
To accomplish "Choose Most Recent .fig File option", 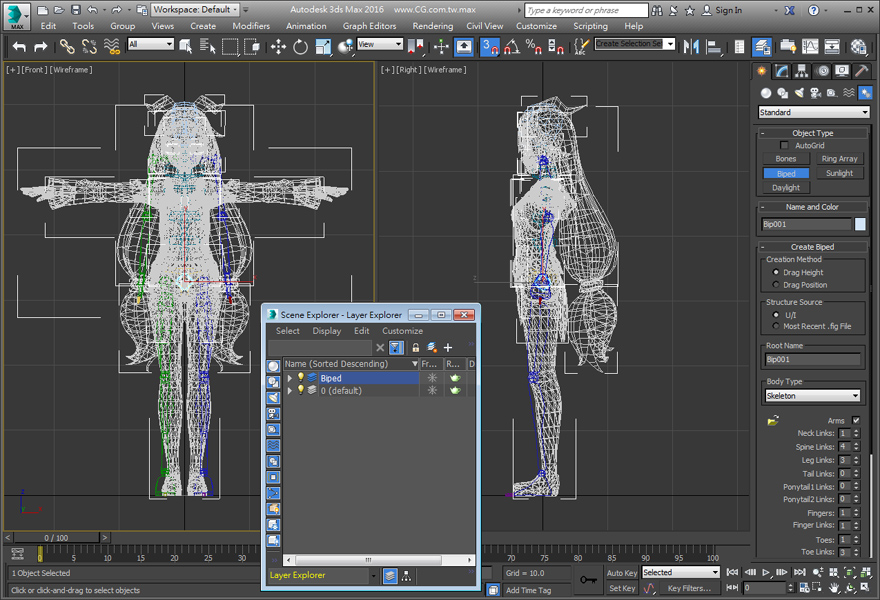I will click(776, 326).
